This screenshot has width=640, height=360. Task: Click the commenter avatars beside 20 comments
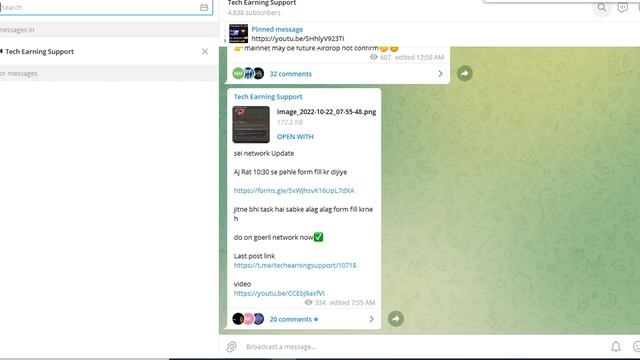(248, 319)
